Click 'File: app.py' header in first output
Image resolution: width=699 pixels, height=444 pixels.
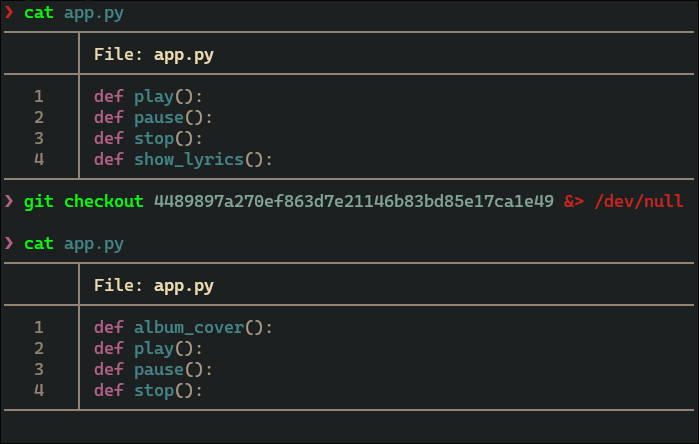pyautogui.click(x=154, y=55)
